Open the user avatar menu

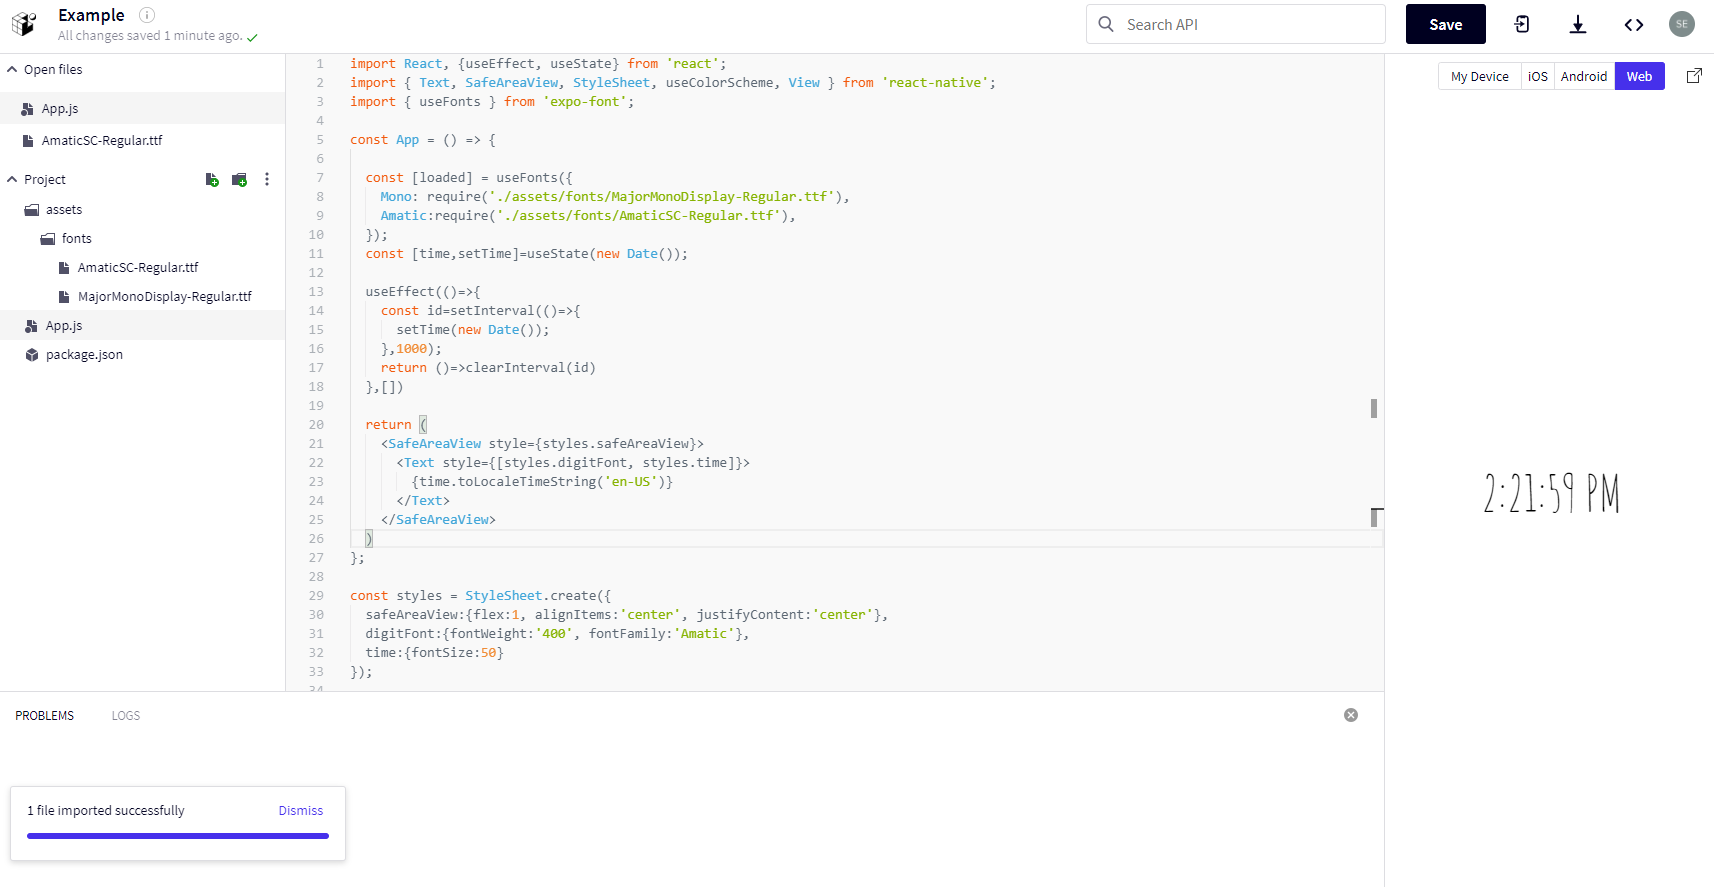(1682, 24)
